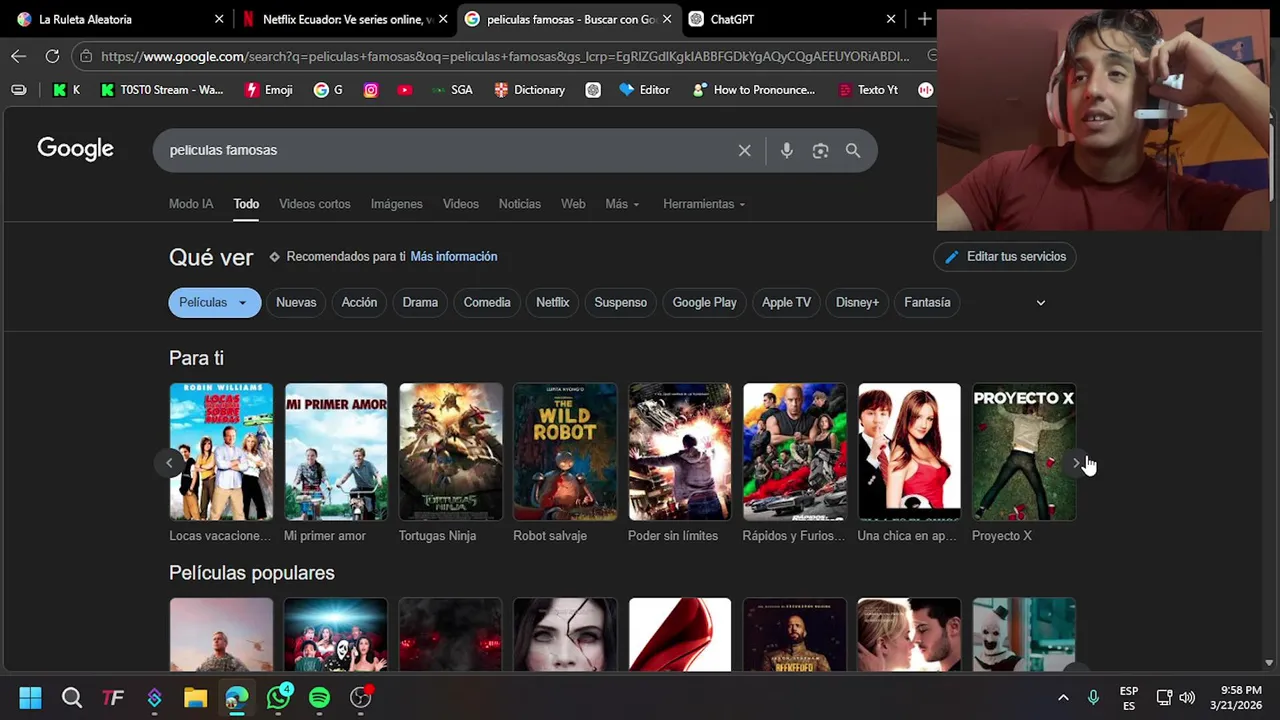Screen dimensions: 1280x720
Task: Show hidden system tray icons
Action: (x=1063, y=697)
